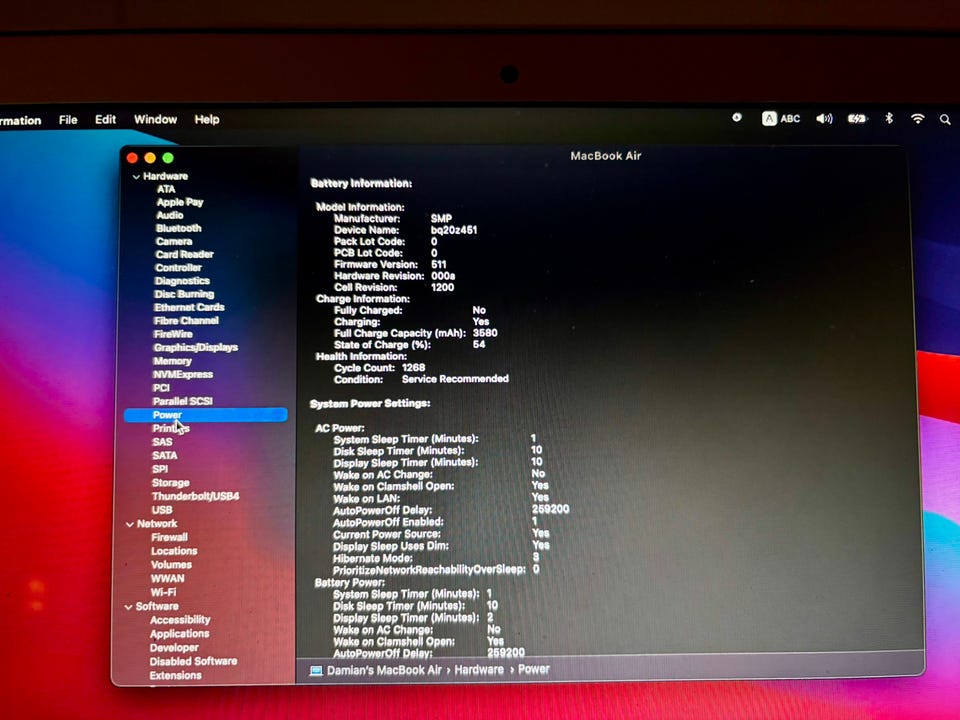Click the screen recording status icon
Screen dimensions: 960x720
[x=737, y=118]
